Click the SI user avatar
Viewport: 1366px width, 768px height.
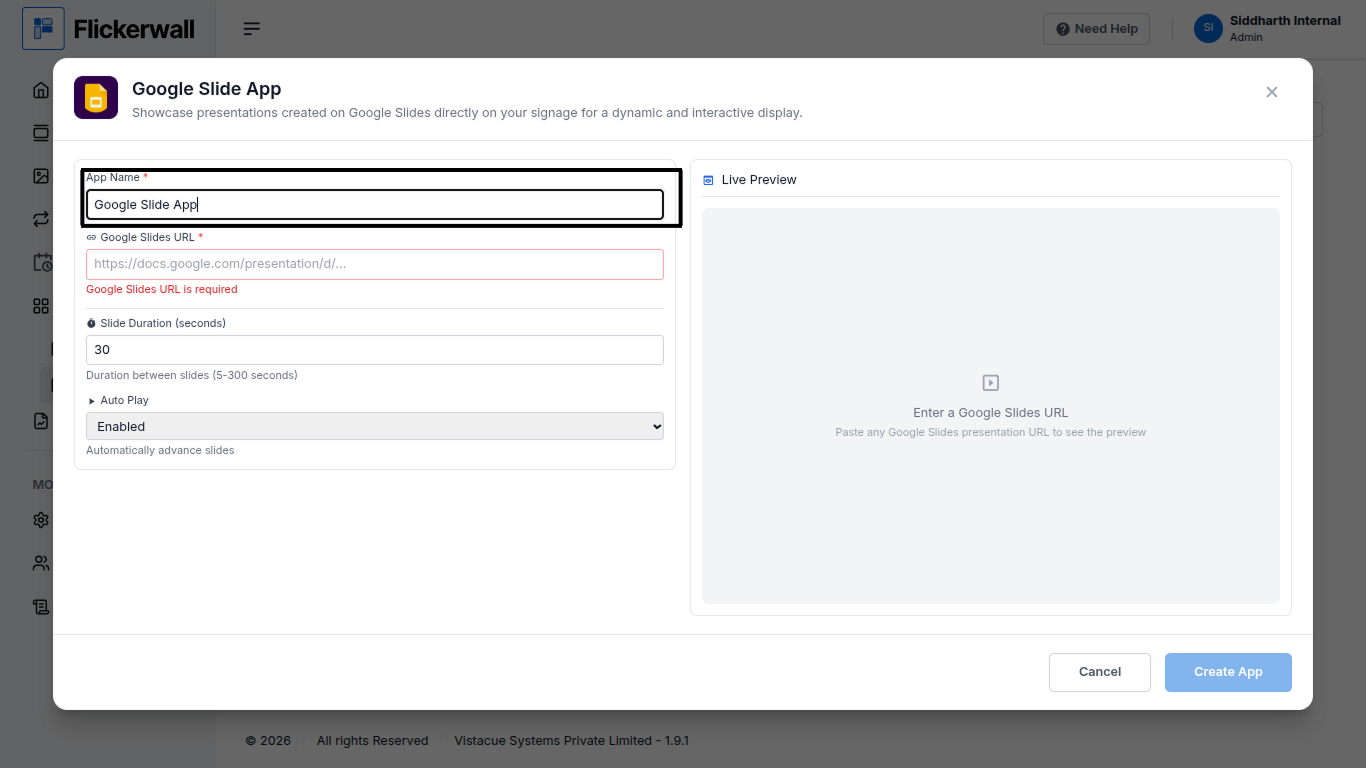(1208, 28)
